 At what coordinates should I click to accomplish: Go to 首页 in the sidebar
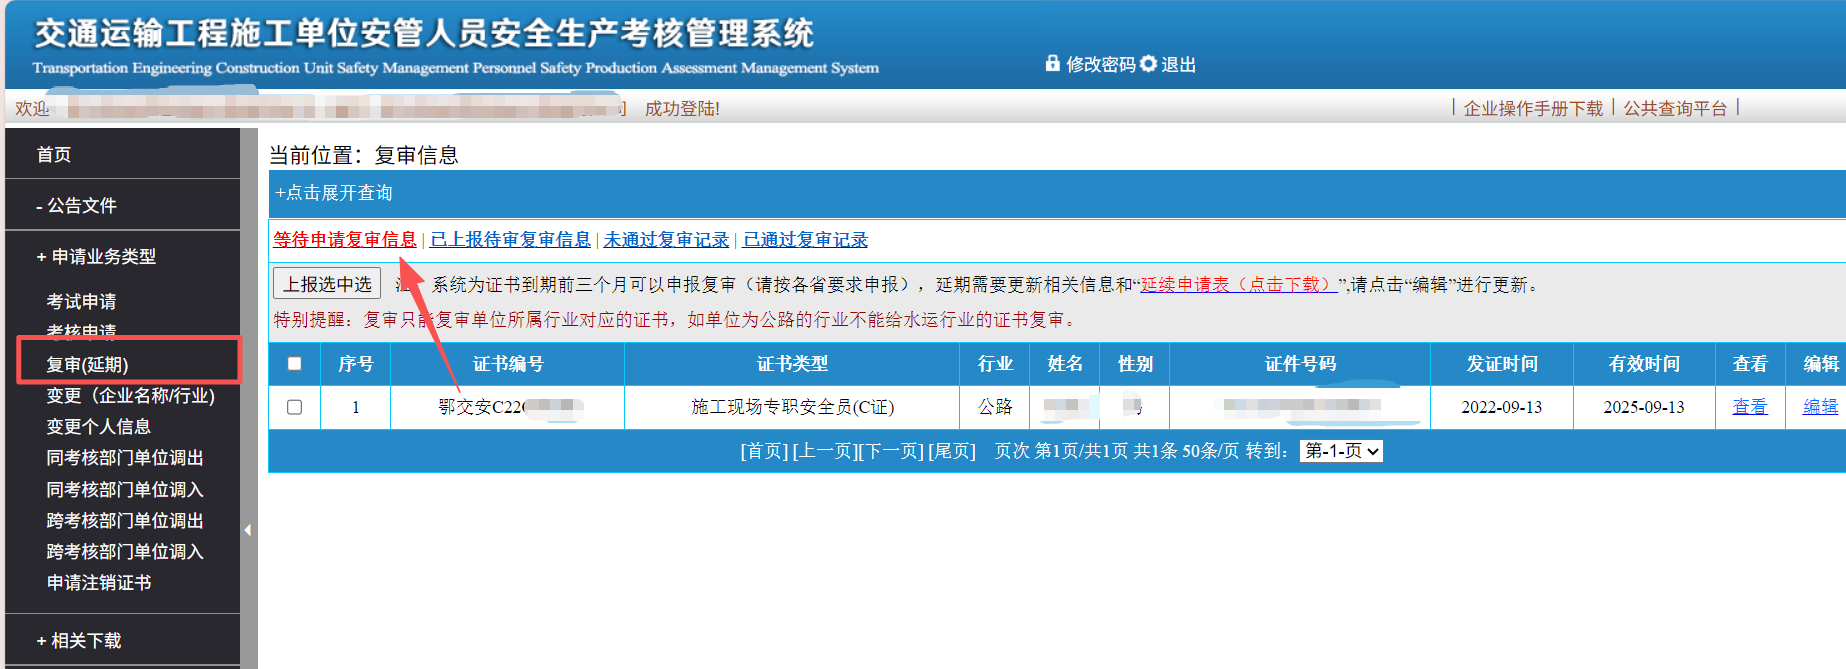click(54, 155)
